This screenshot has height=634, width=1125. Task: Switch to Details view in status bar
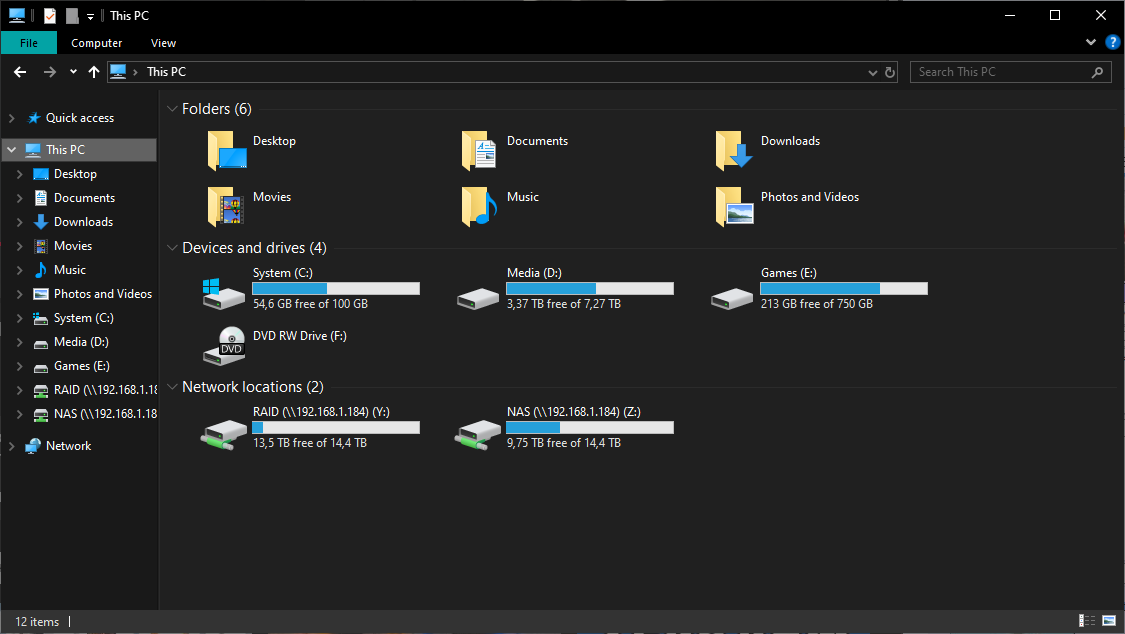coord(1087,620)
